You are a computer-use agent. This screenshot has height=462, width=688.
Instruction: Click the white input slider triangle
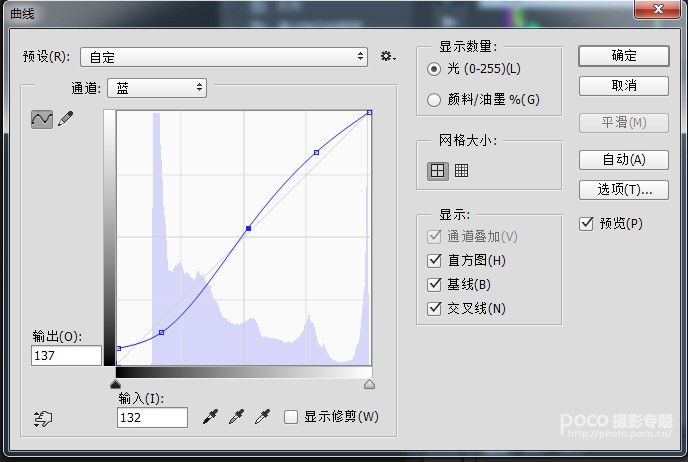point(369,384)
